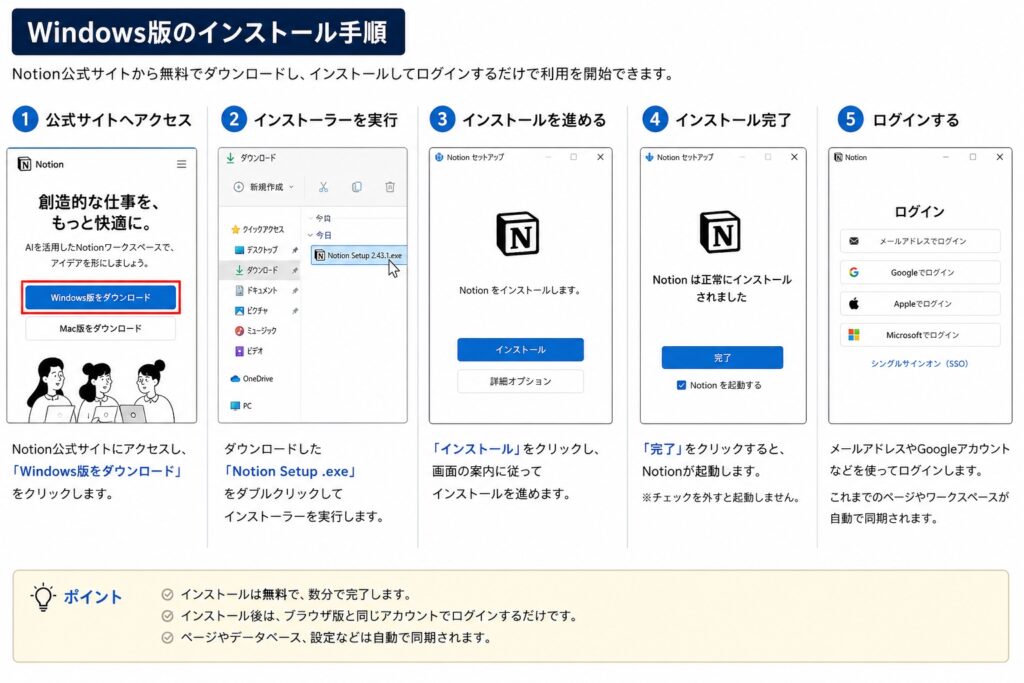The image size is (1024, 683).
Task: Click the Microsoft four-color logo icon
Action: [854, 335]
